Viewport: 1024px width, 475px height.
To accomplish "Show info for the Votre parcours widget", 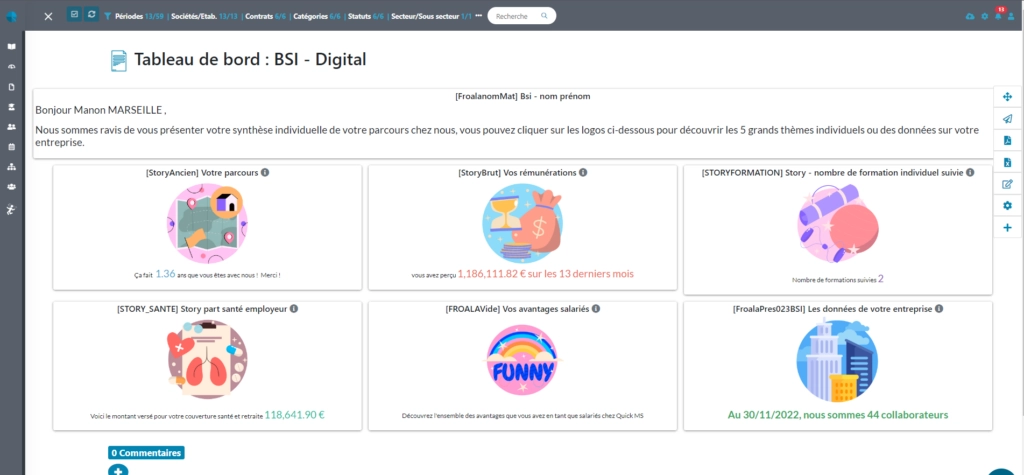I will click(266, 172).
